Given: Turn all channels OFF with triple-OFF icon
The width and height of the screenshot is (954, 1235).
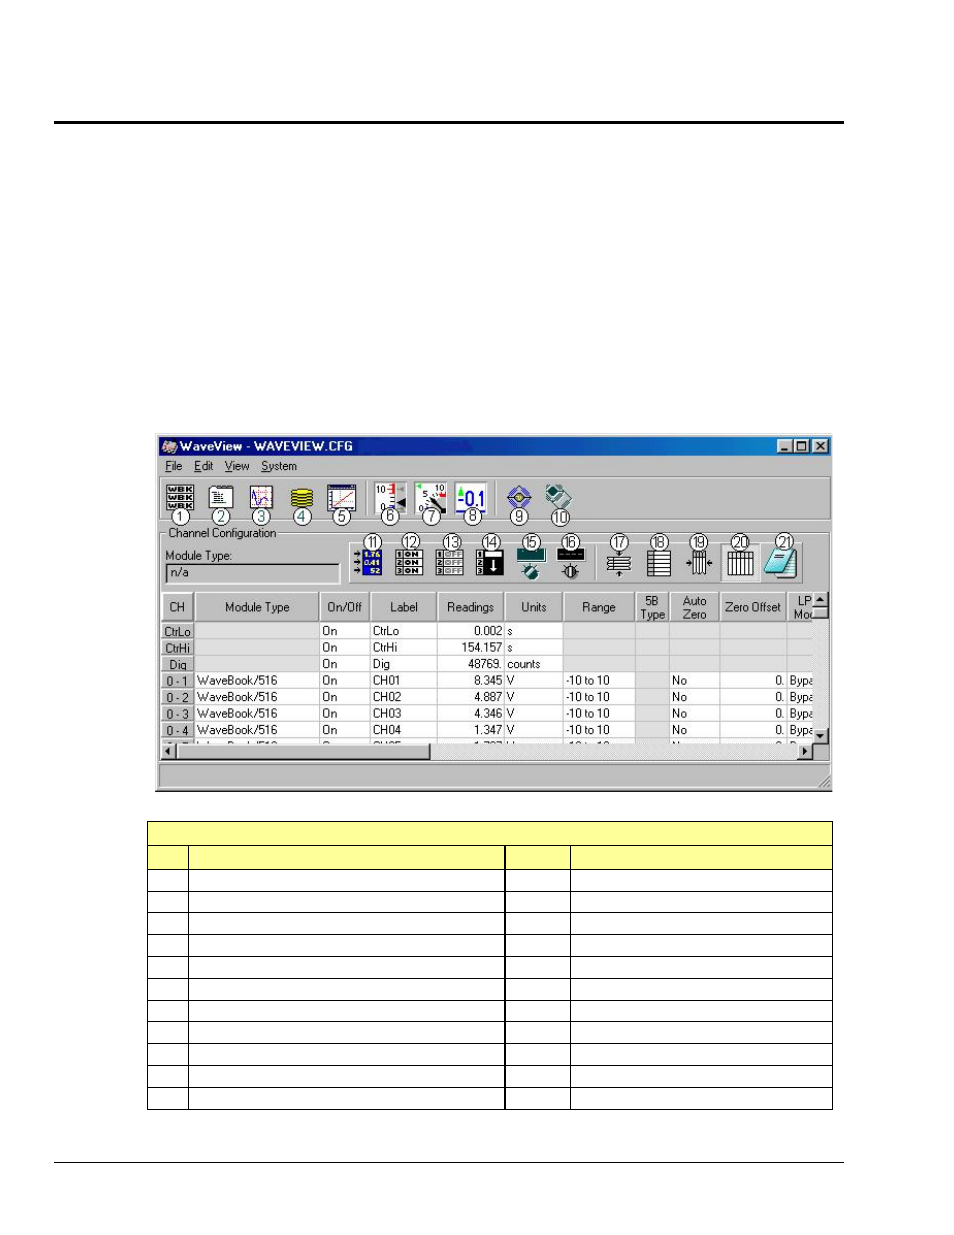Looking at the screenshot, I should click(450, 562).
